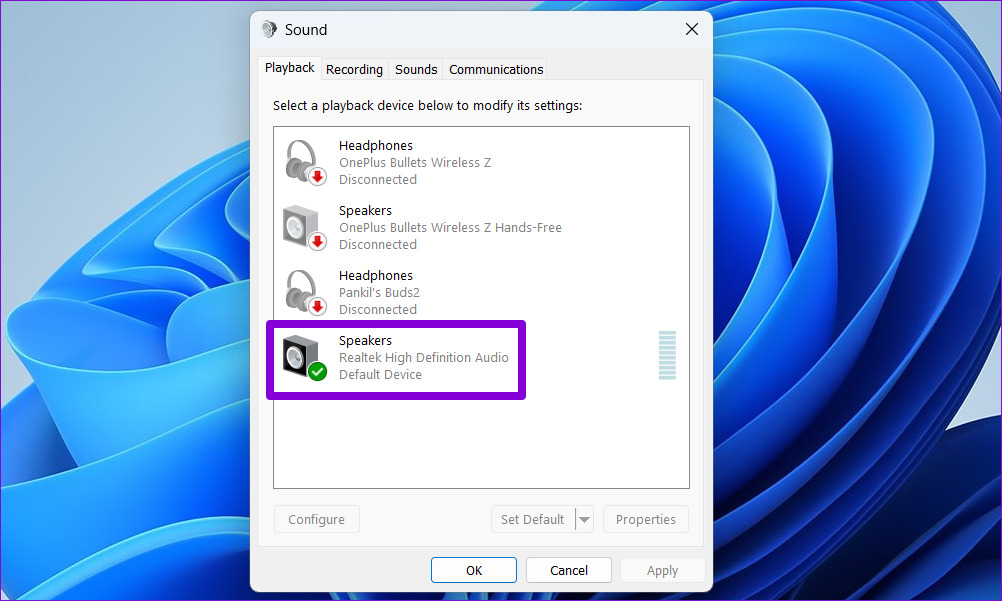Click the Sound title text in title bar
This screenshot has height=601, width=1002.
306,30
